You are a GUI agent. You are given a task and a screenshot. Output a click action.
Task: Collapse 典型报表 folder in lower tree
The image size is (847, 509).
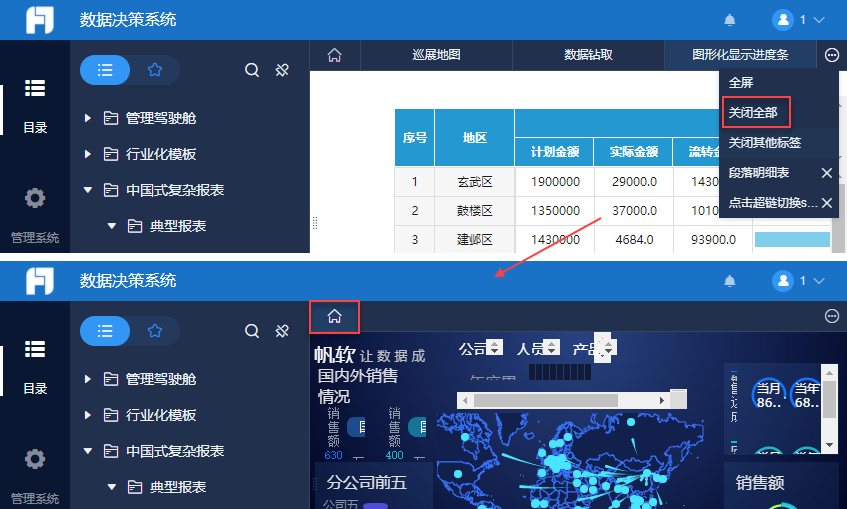coord(111,487)
